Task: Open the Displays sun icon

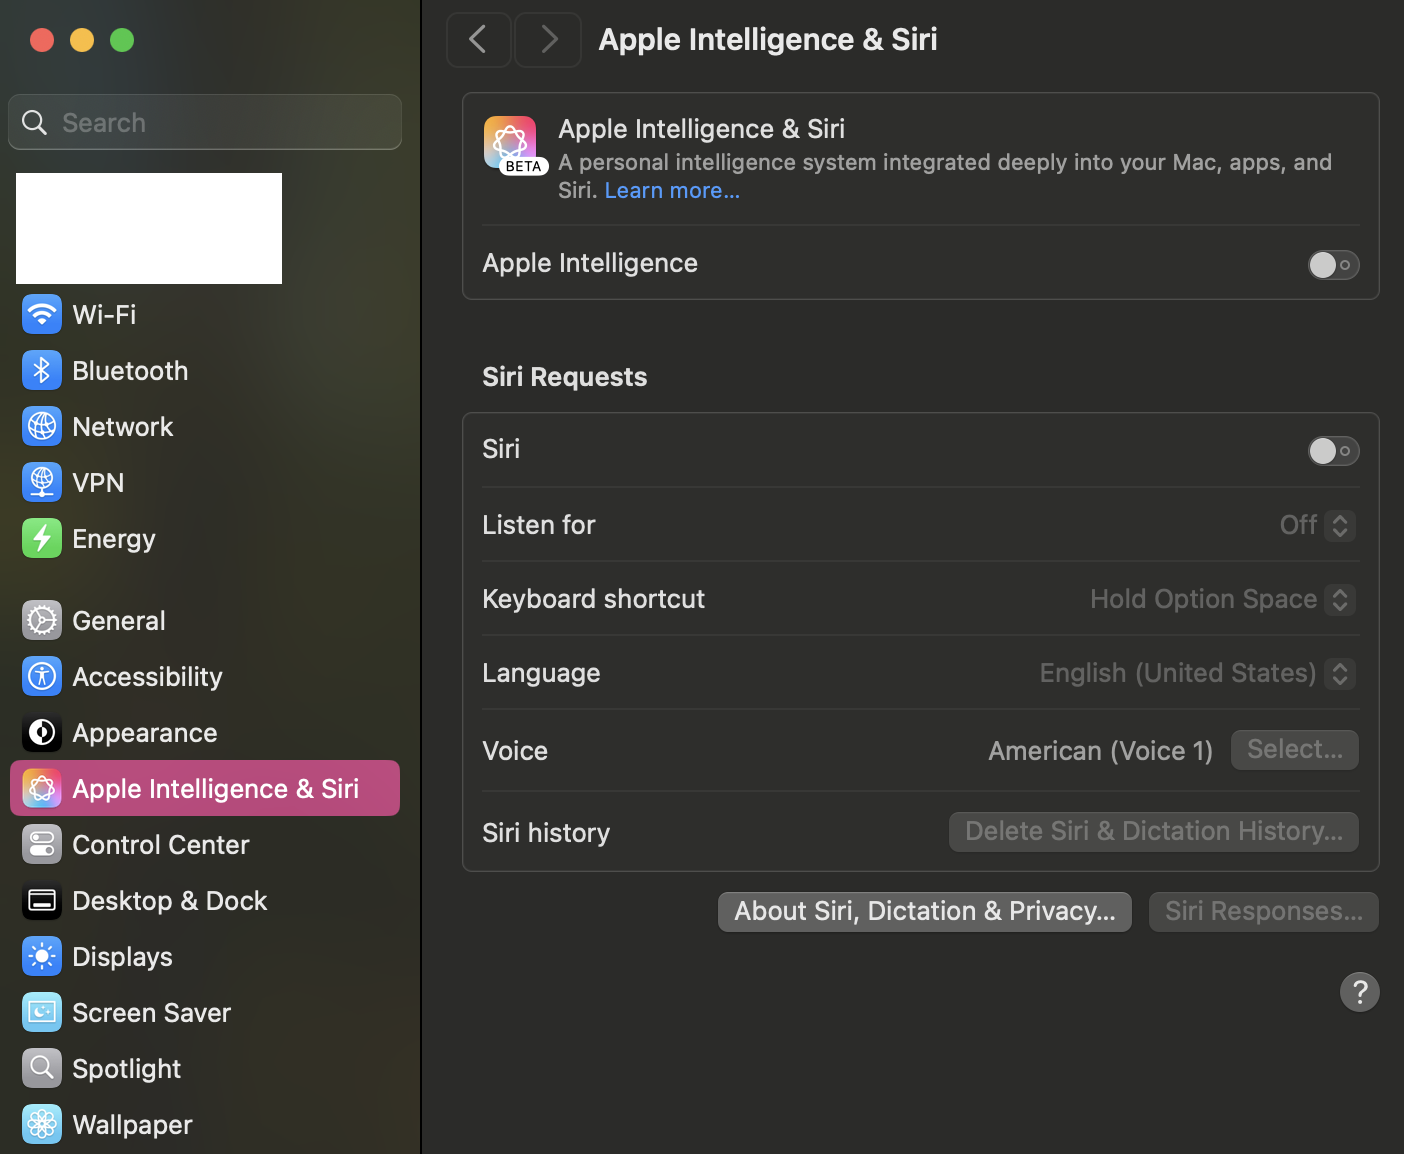Action: [x=42, y=957]
